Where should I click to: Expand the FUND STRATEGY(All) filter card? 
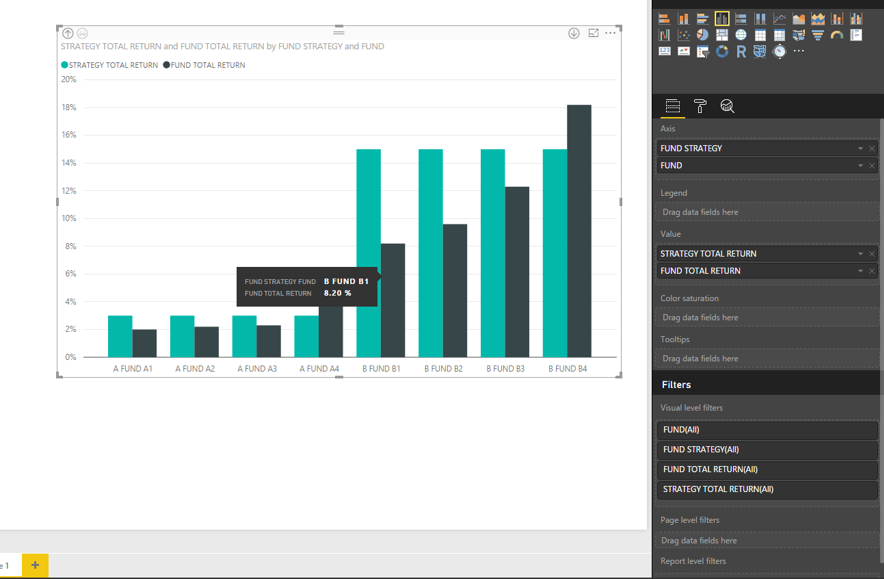(x=767, y=449)
